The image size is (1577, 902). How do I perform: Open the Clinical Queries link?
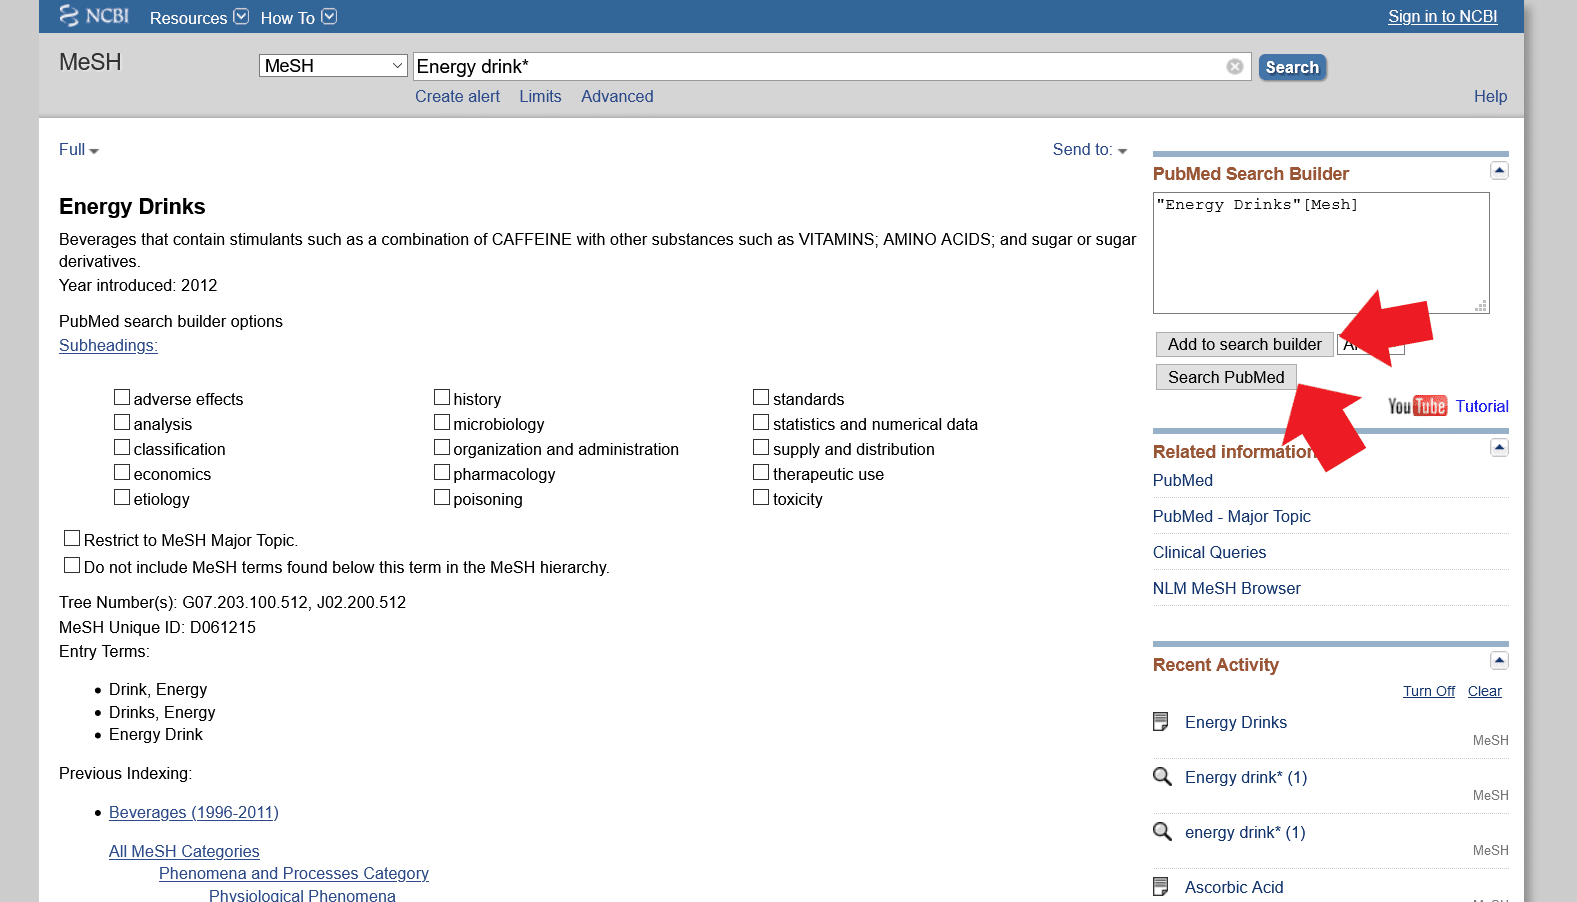[x=1209, y=552]
